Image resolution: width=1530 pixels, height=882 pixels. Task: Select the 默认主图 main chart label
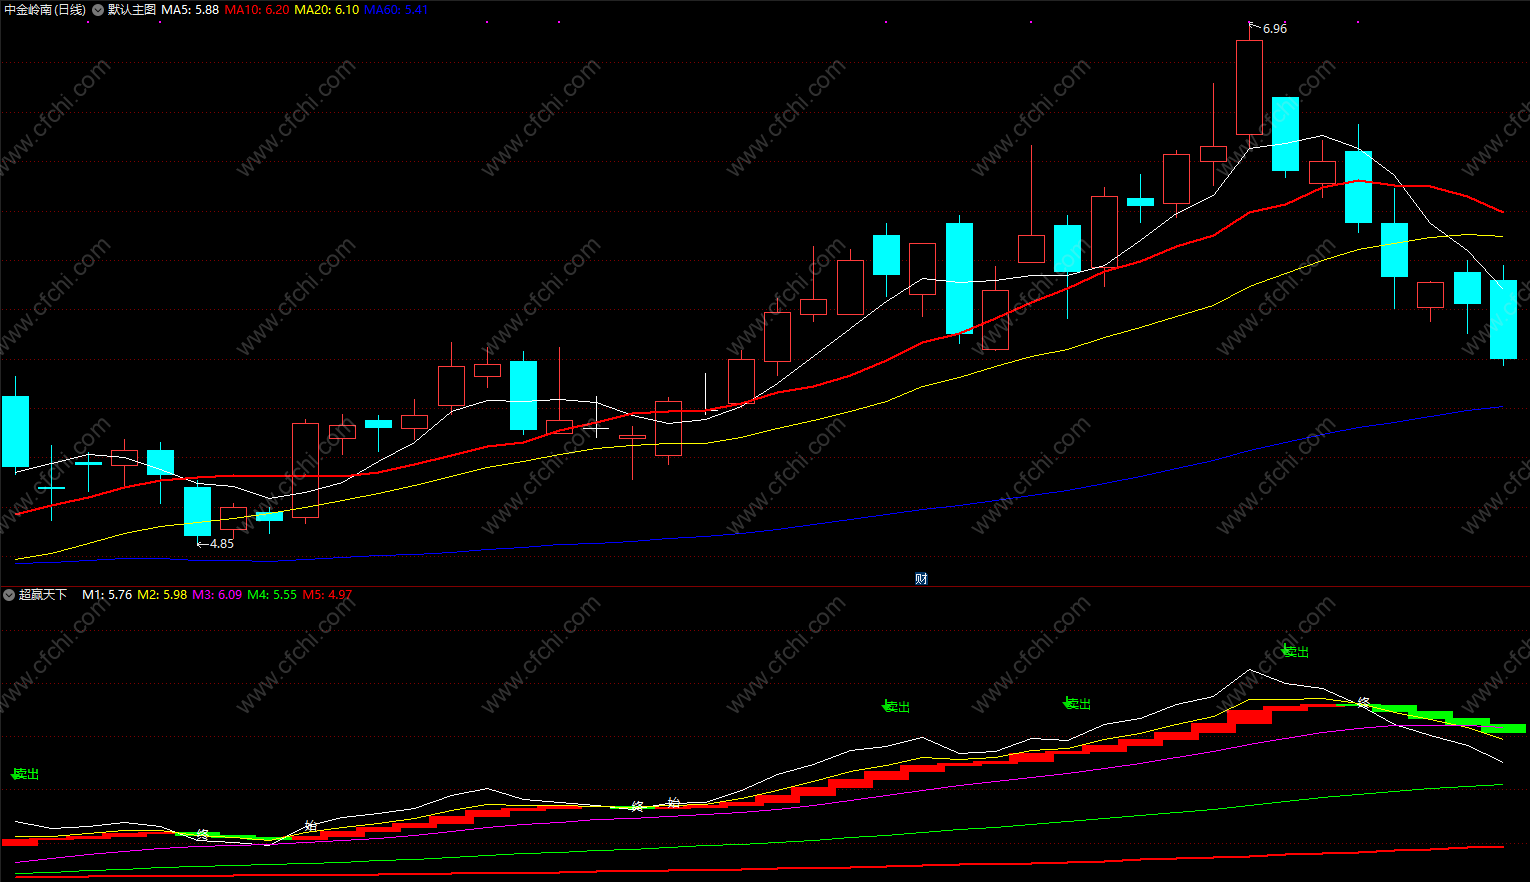[132, 10]
